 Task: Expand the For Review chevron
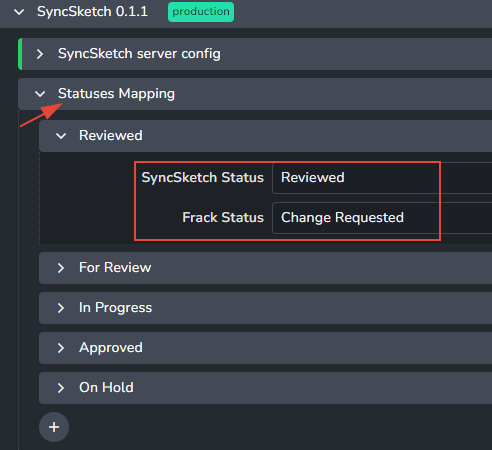(x=61, y=268)
